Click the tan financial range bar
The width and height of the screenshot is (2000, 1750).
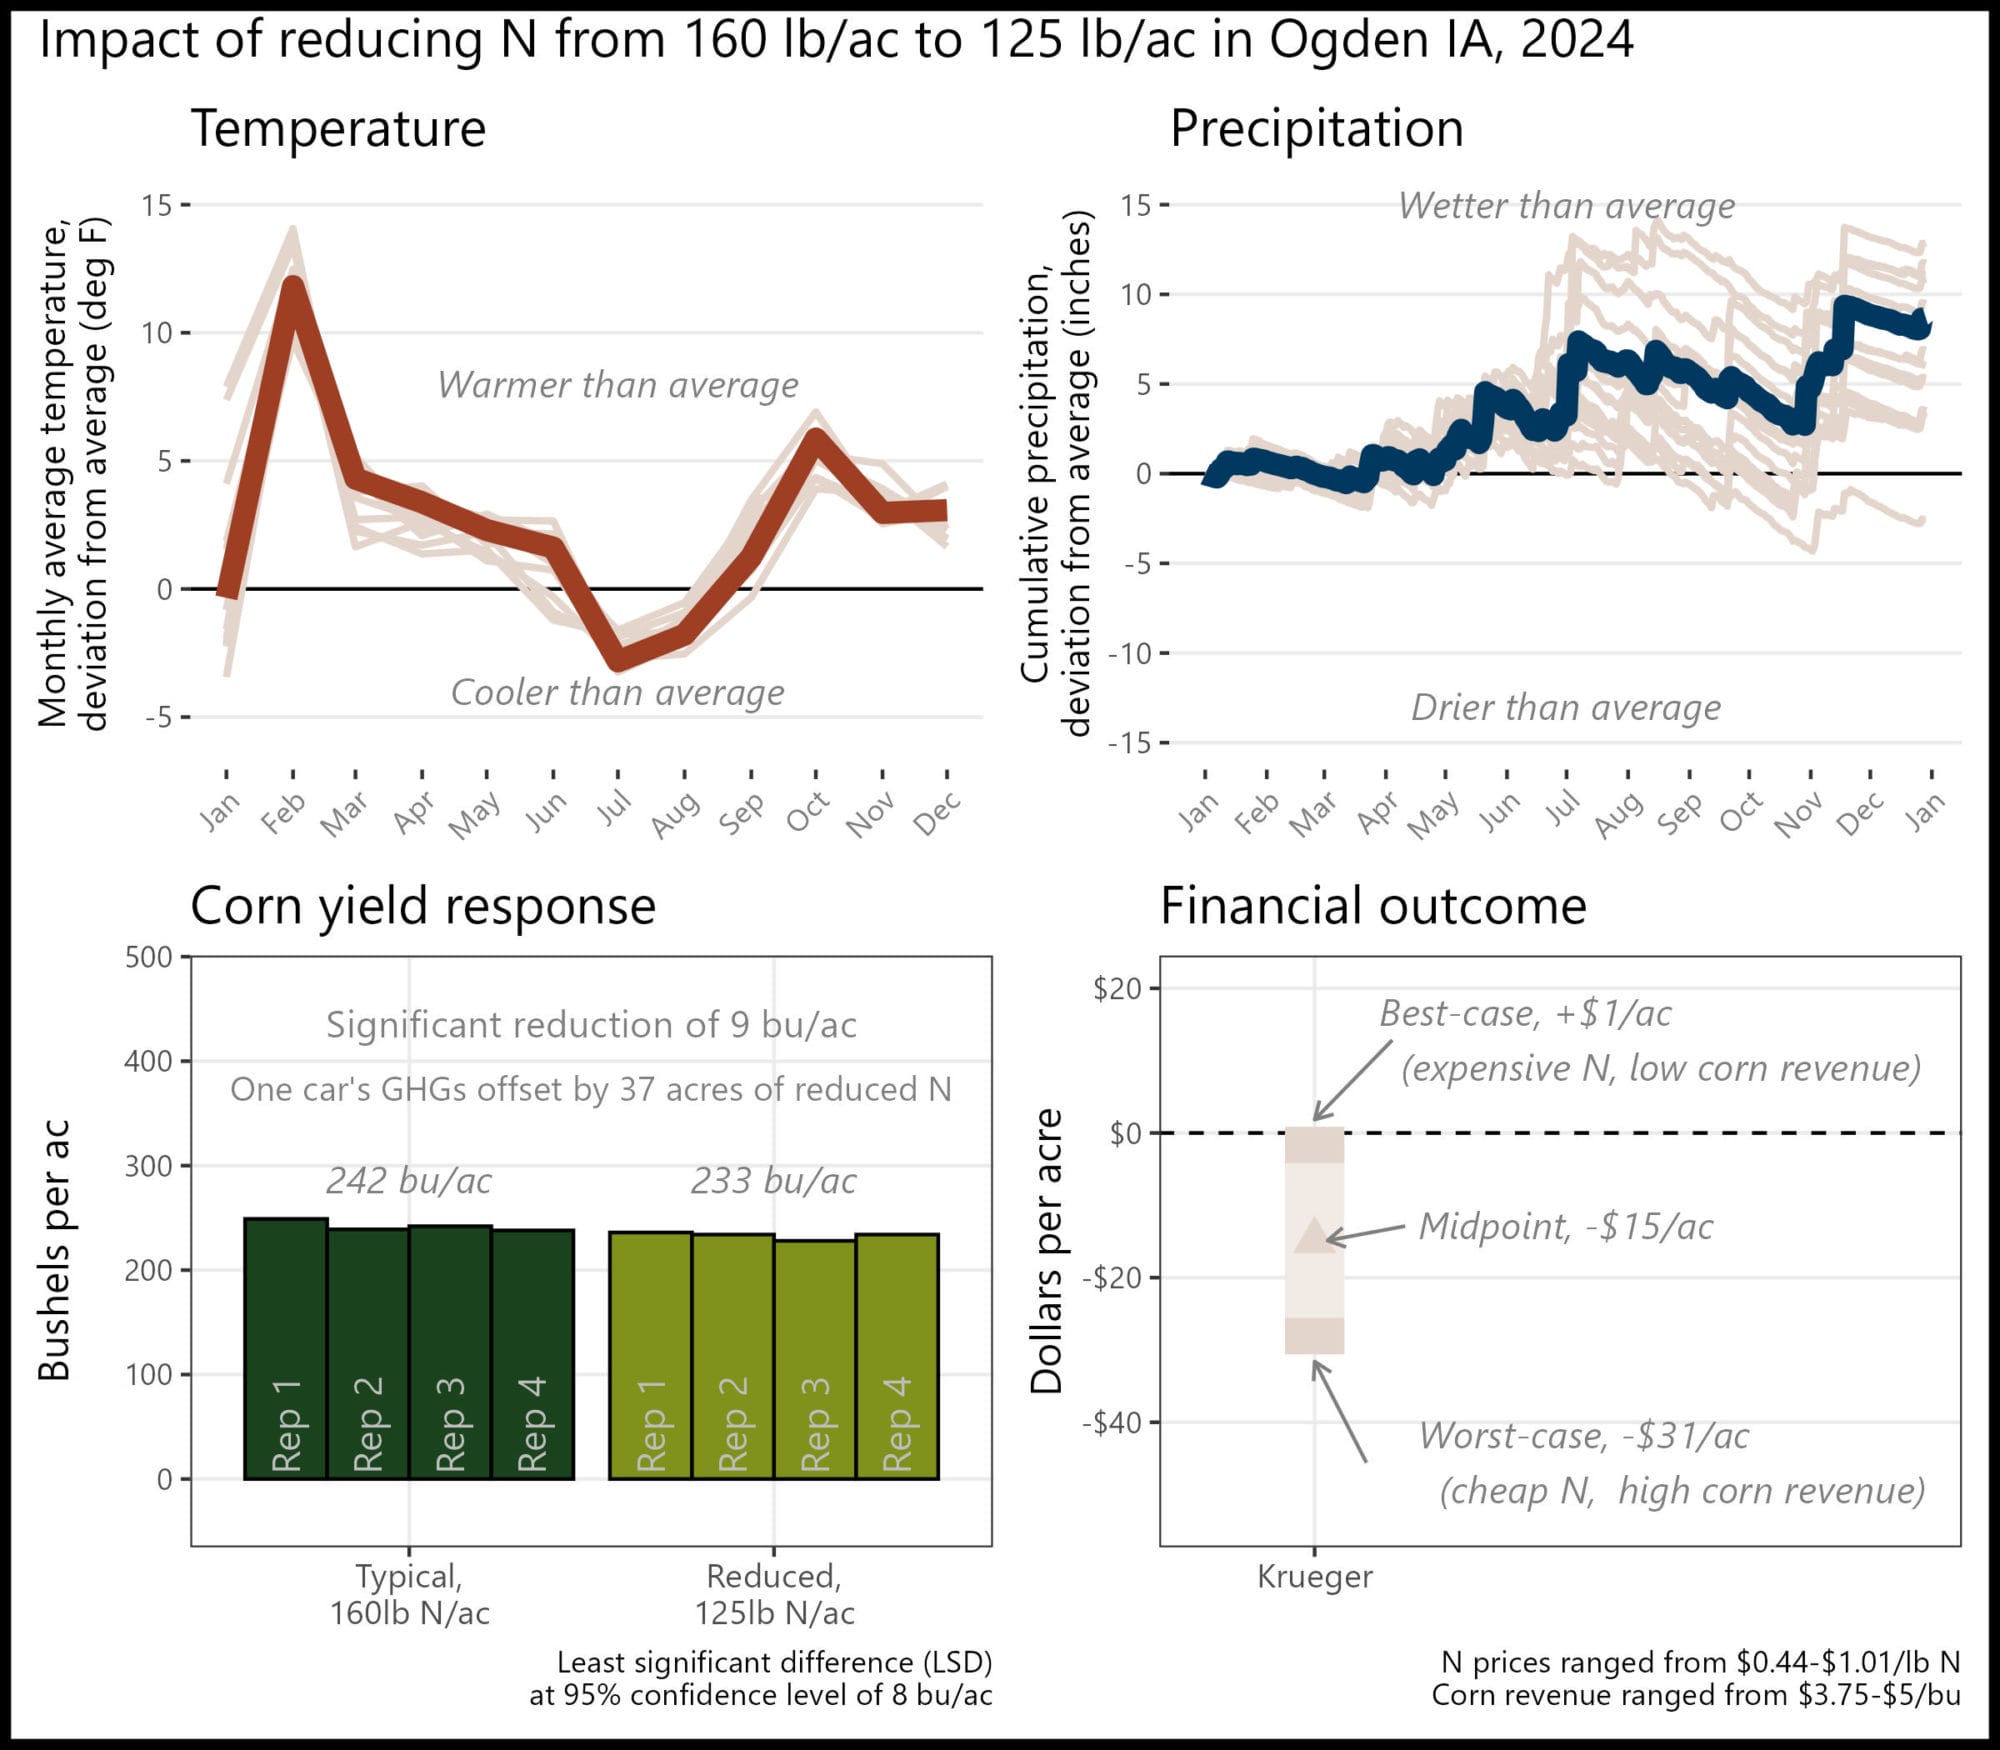coord(1314,1240)
